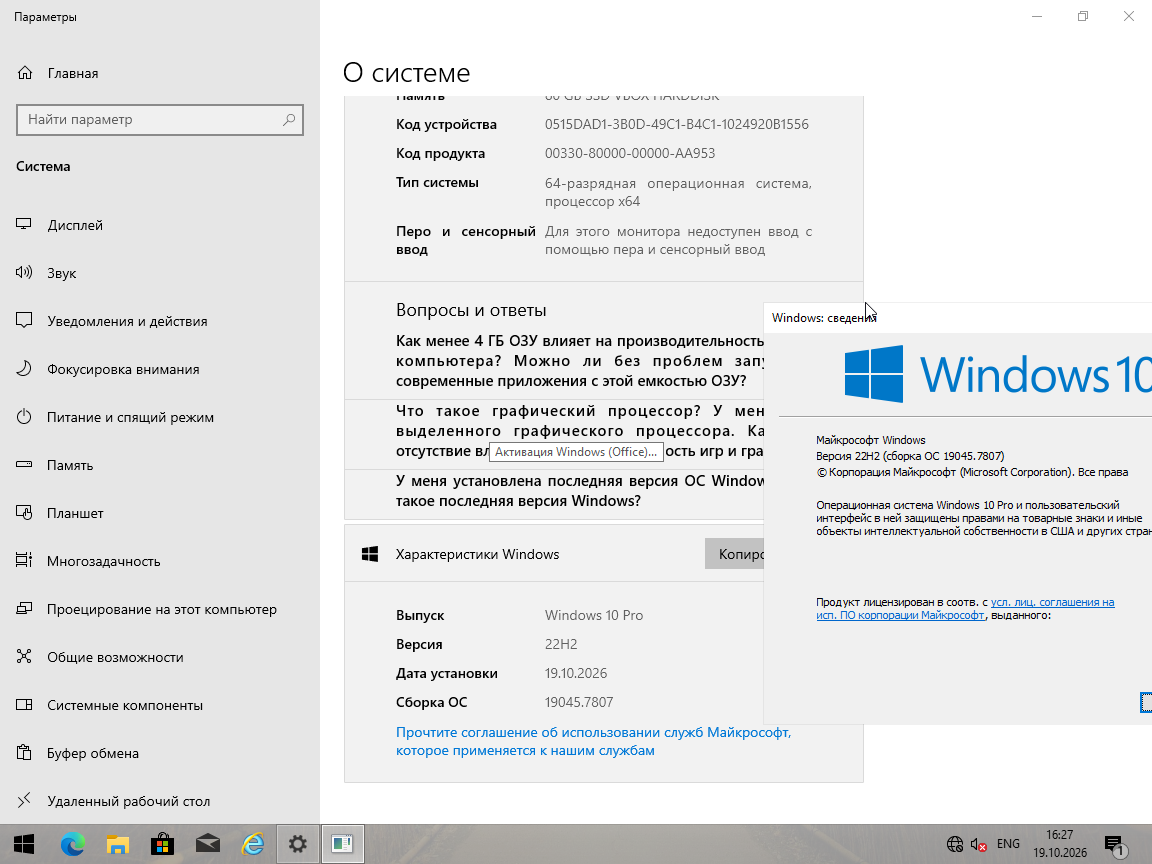
Task: Open the Буфер обмена clipboard icon
Action: (24, 752)
